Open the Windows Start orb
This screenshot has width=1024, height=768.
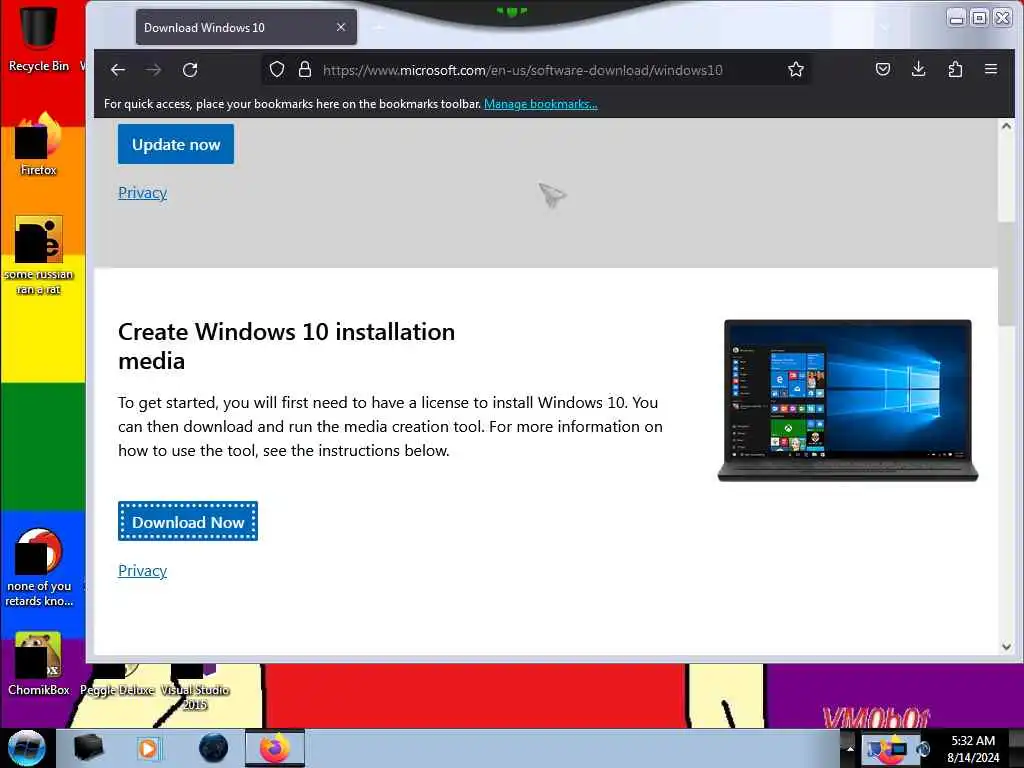tap(26, 748)
